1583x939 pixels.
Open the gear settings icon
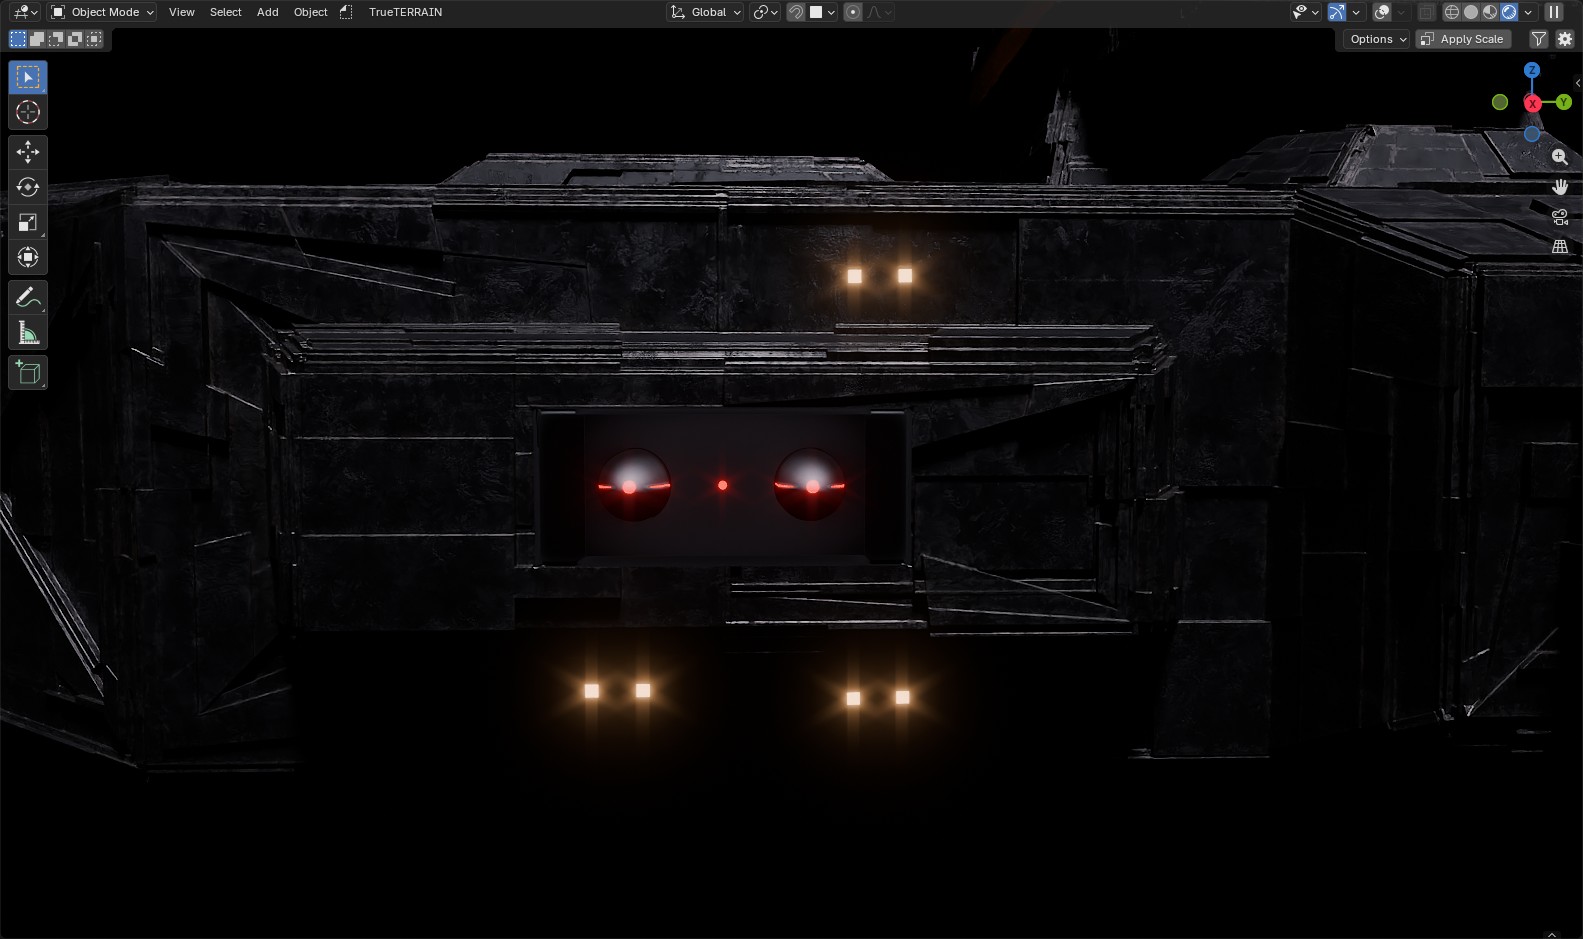pyautogui.click(x=1565, y=39)
